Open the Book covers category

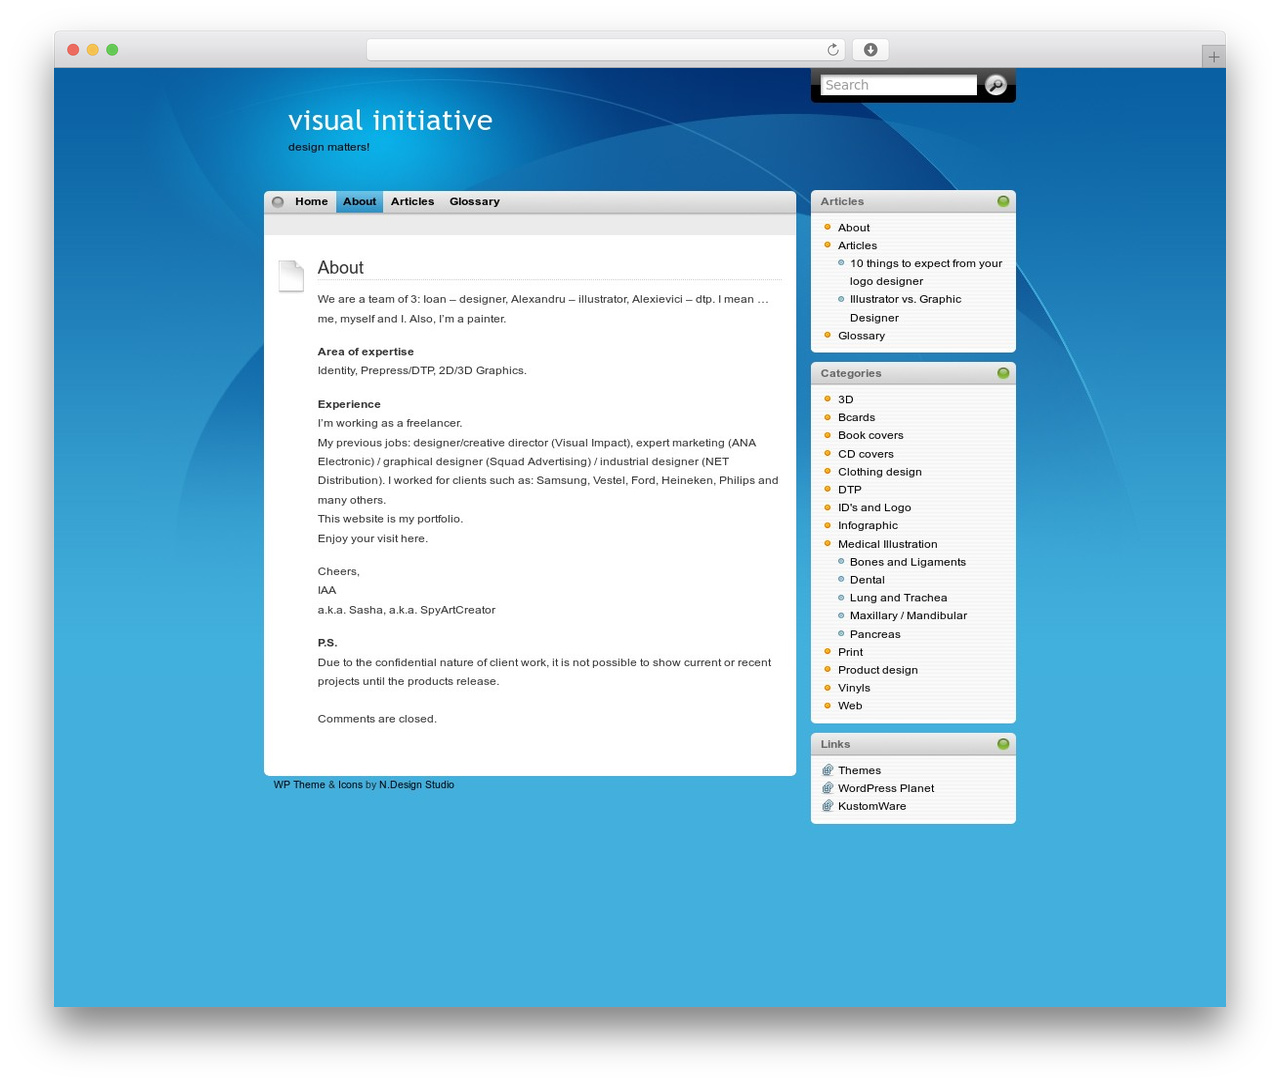[x=870, y=435]
